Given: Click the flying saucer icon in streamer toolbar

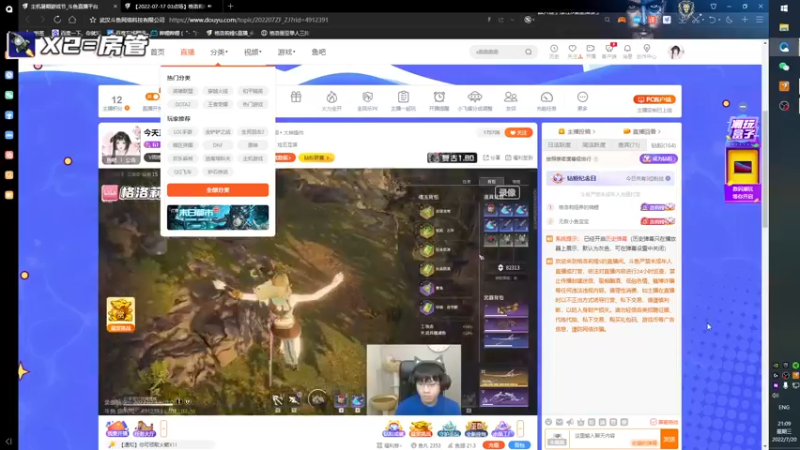Looking at the screenshot, I should point(474,97).
